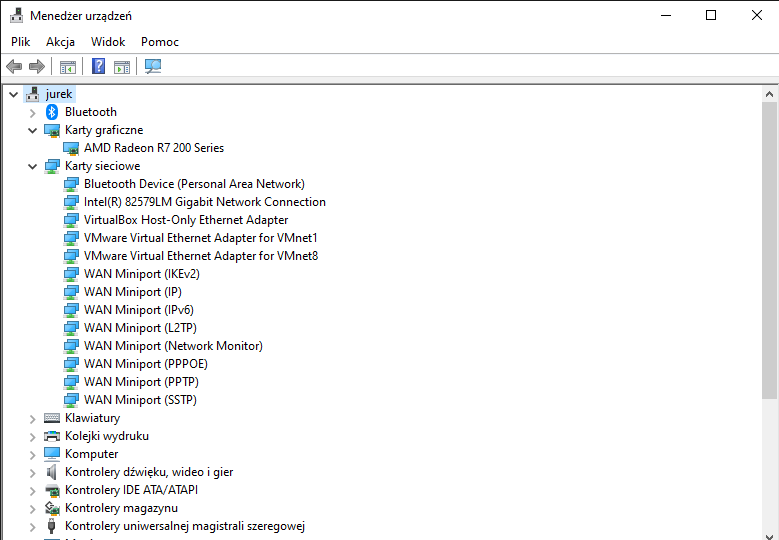Image resolution: width=779 pixels, height=540 pixels.
Task: Collapse the Karty graficzne category
Action: [33, 131]
